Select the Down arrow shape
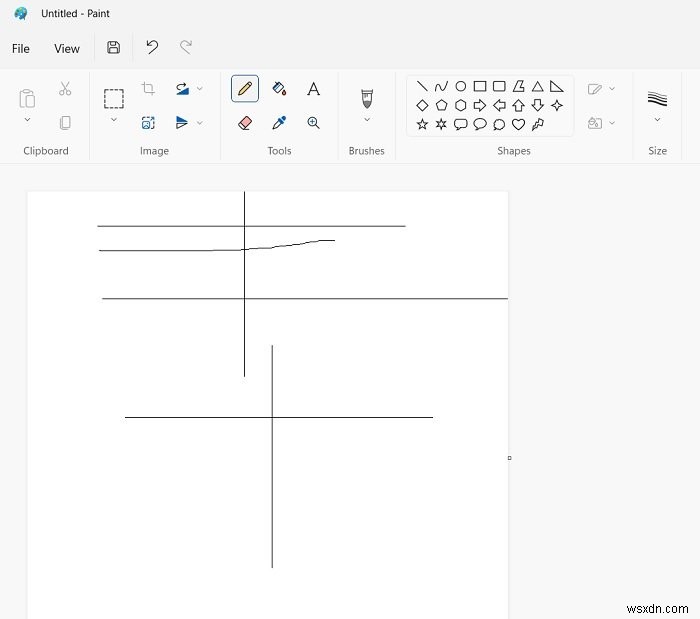Image resolution: width=700 pixels, height=619 pixels. [538, 105]
